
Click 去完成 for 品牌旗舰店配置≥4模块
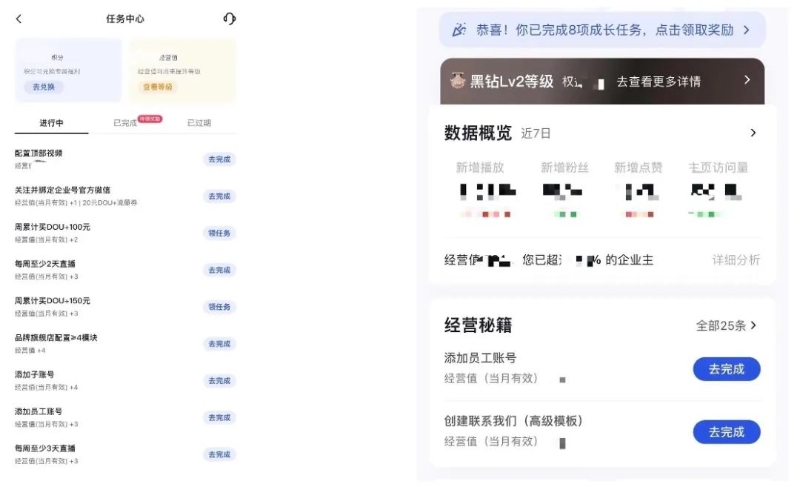pos(219,344)
